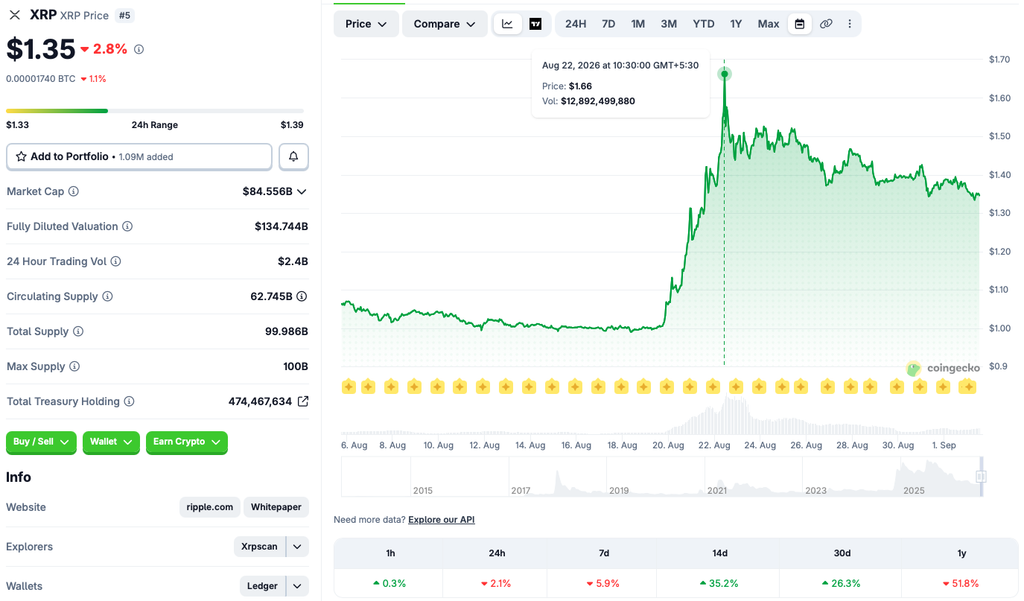Click the 30d +26.3% performance cell
The width and height of the screenshot is (1024, 601).
[841, 583]
